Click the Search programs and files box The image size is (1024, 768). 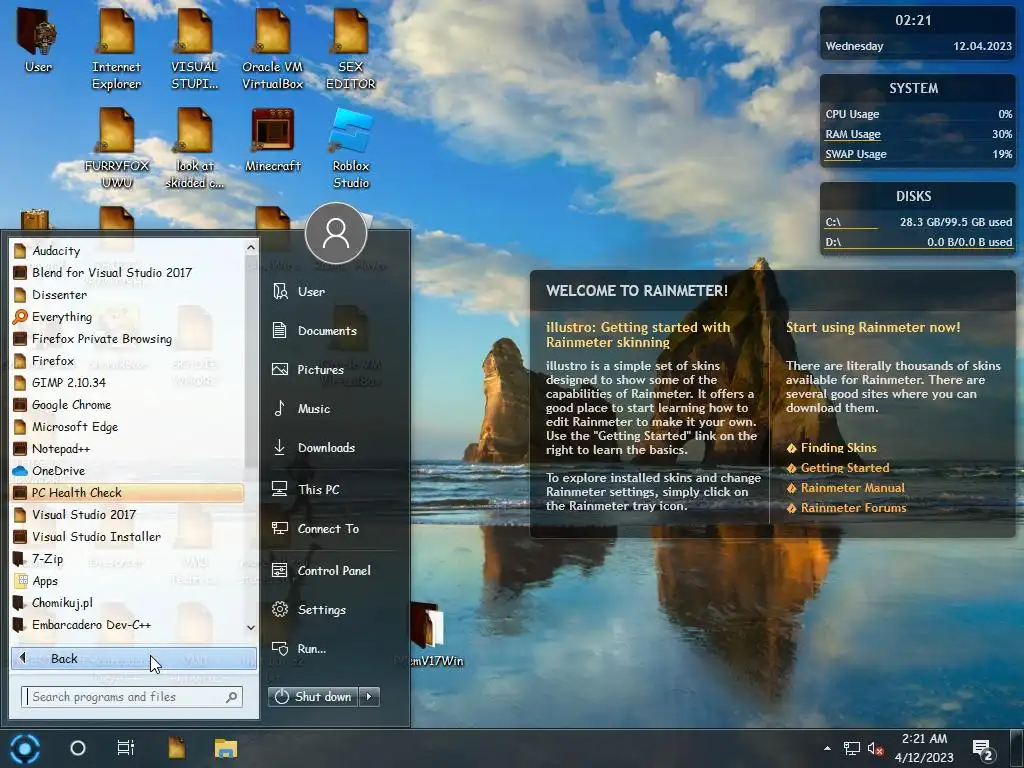131,697
